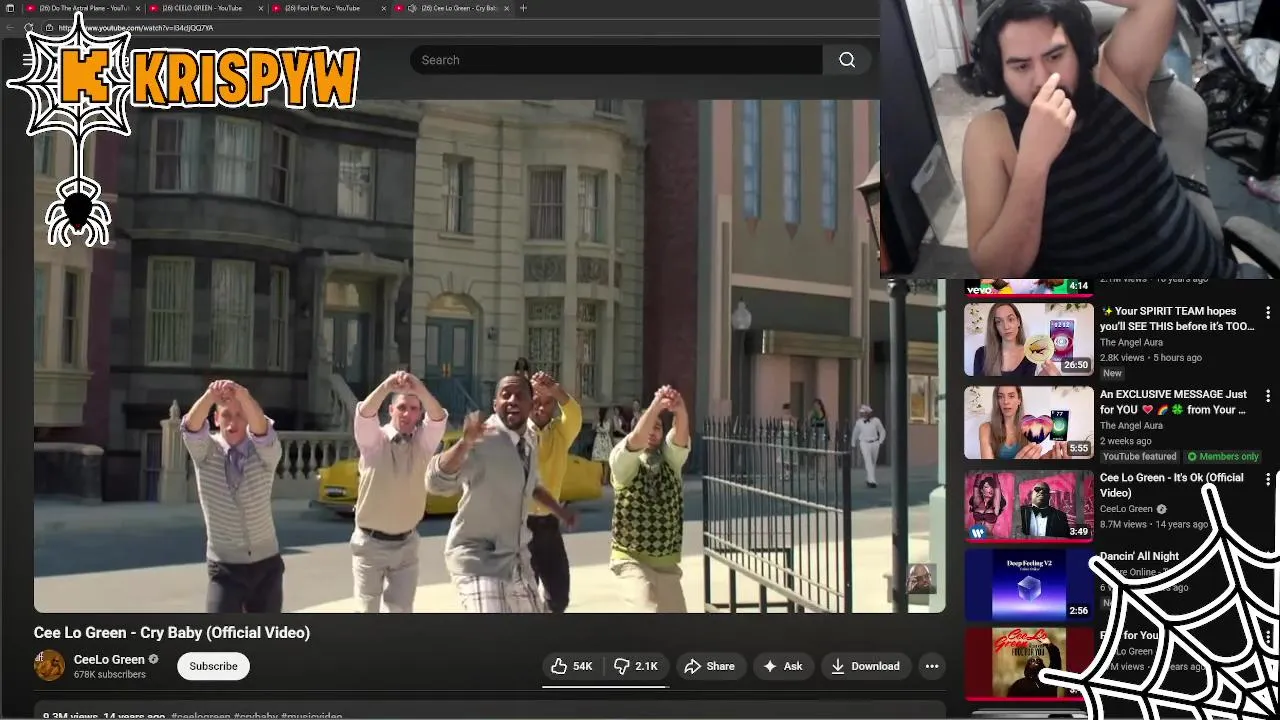Switch to Fool for You tab
This screenshot has width=1280, height=720.
coord(329,8)
